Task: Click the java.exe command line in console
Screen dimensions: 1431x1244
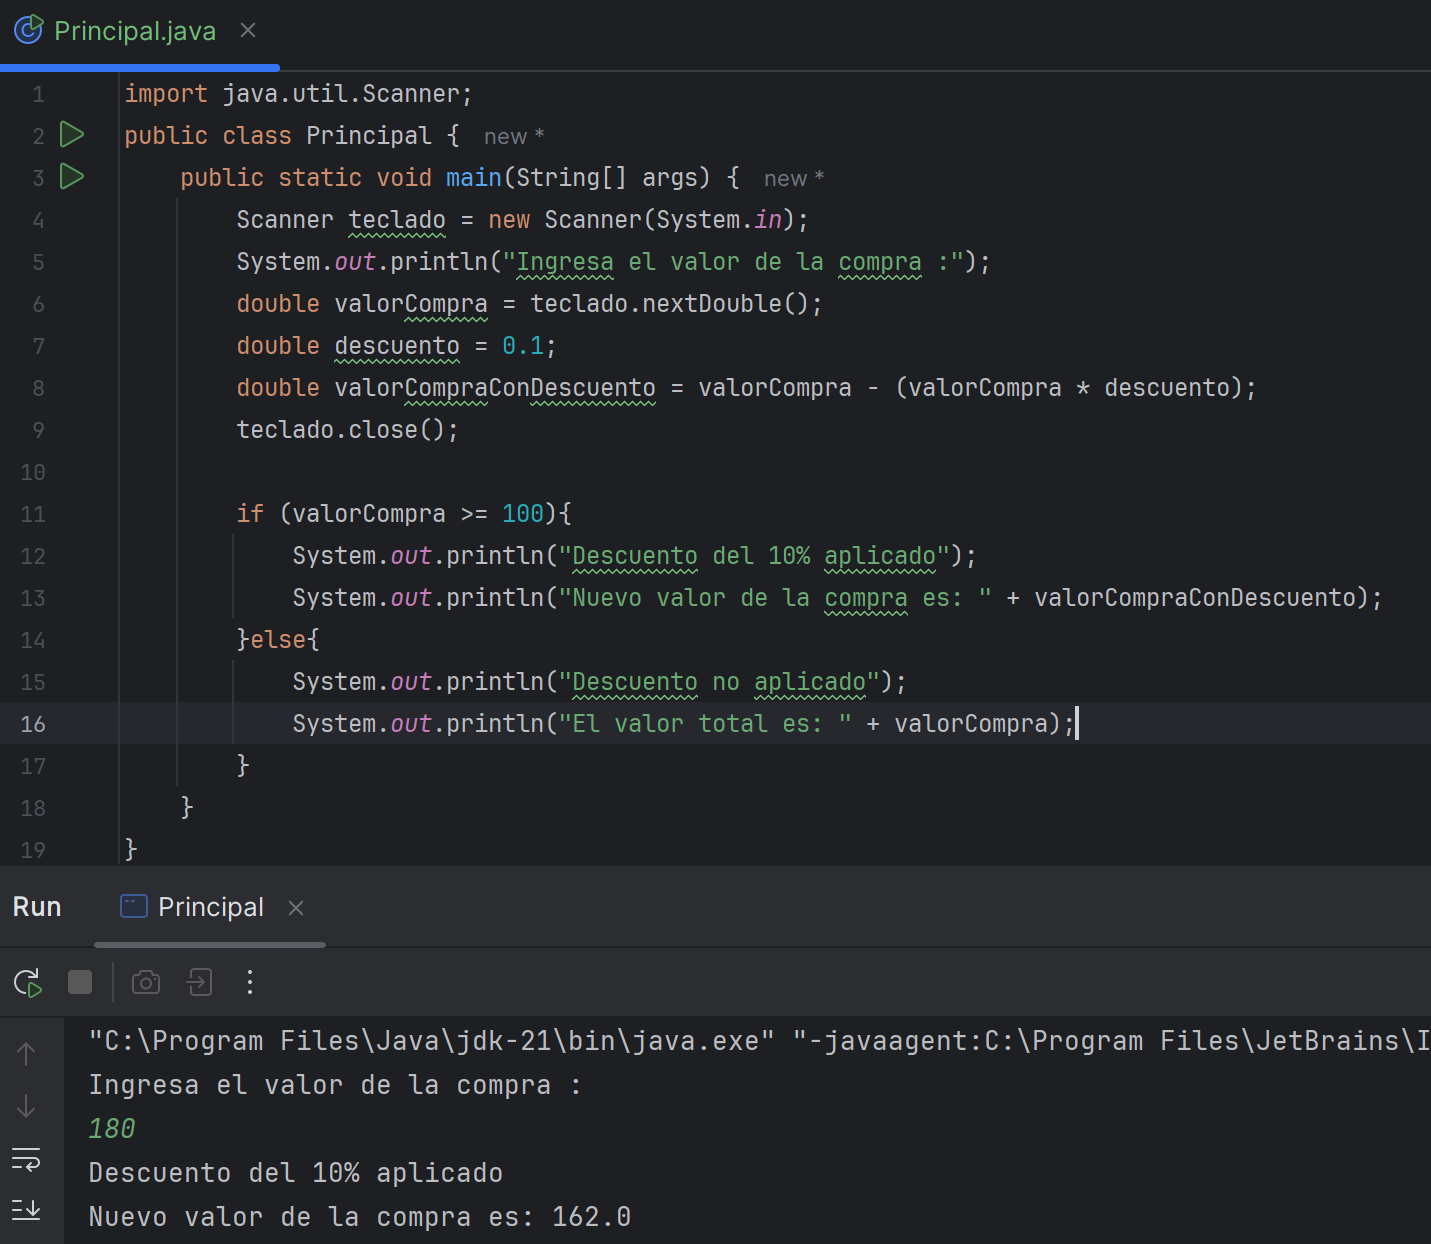Action: 759,1041
